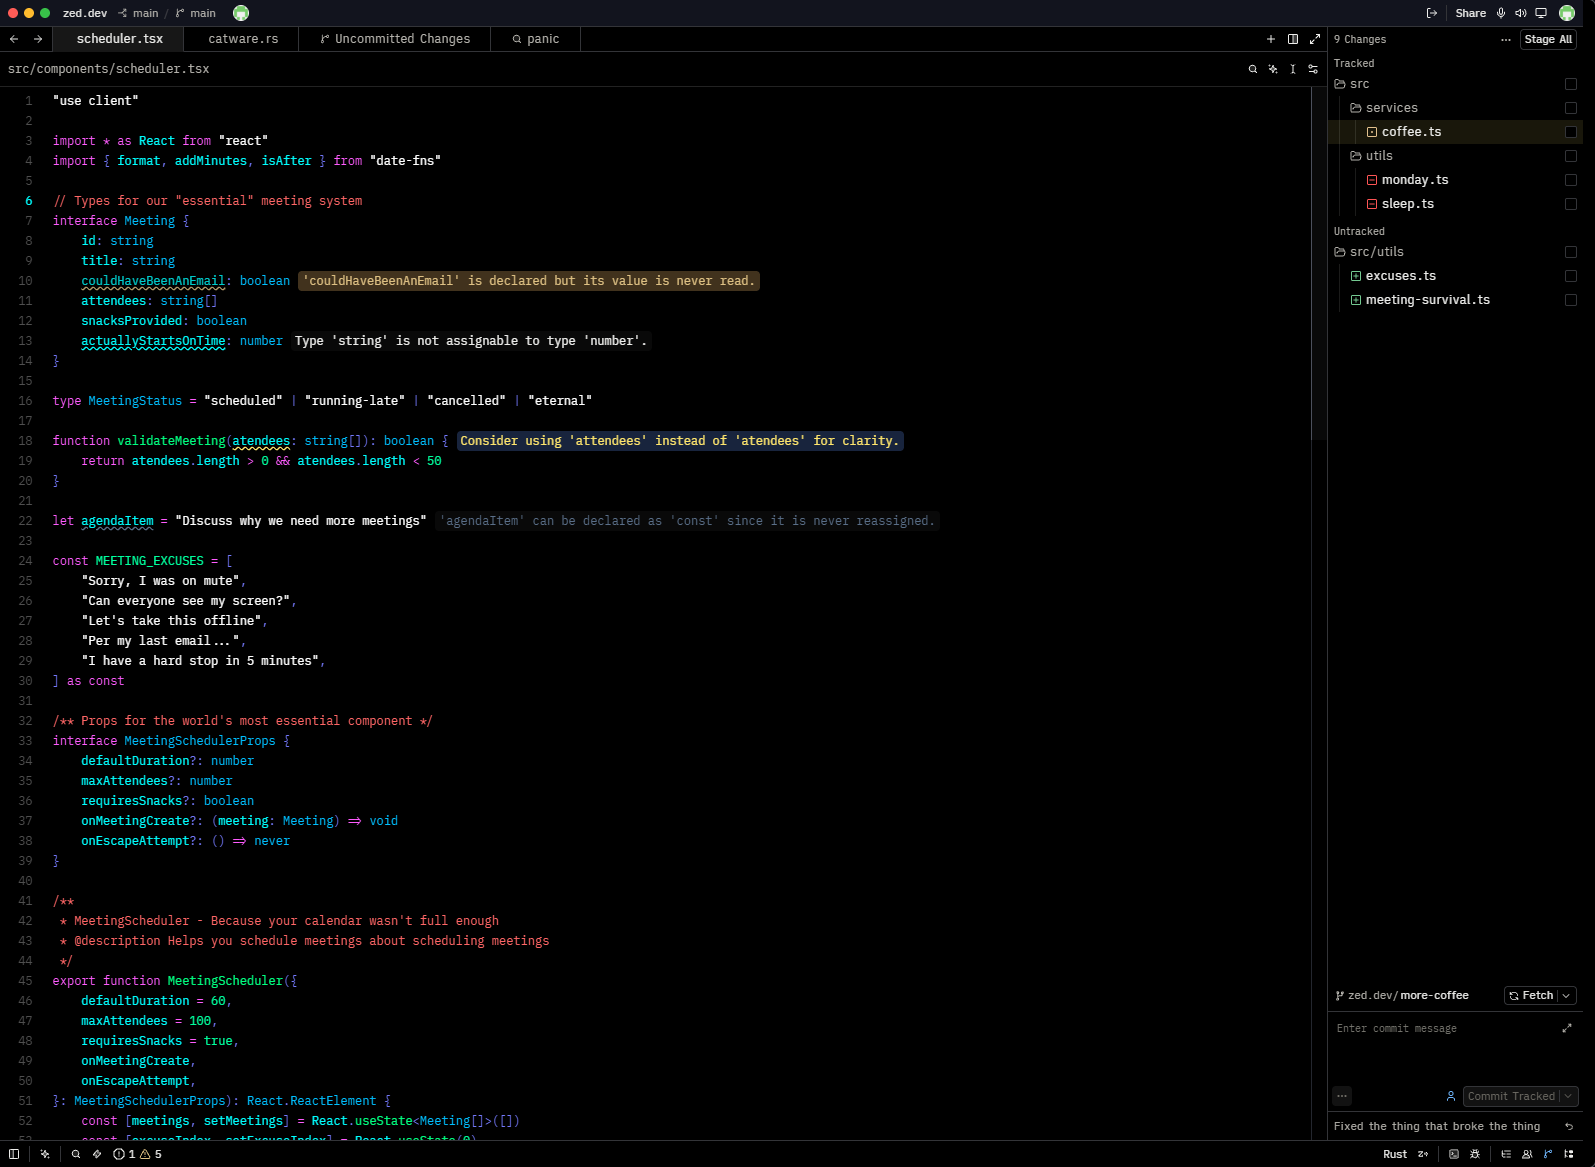The image size is (1595, 1167).
Task: Show diagnostics with 1 error 5 warnings
Action: [138, 1154]
